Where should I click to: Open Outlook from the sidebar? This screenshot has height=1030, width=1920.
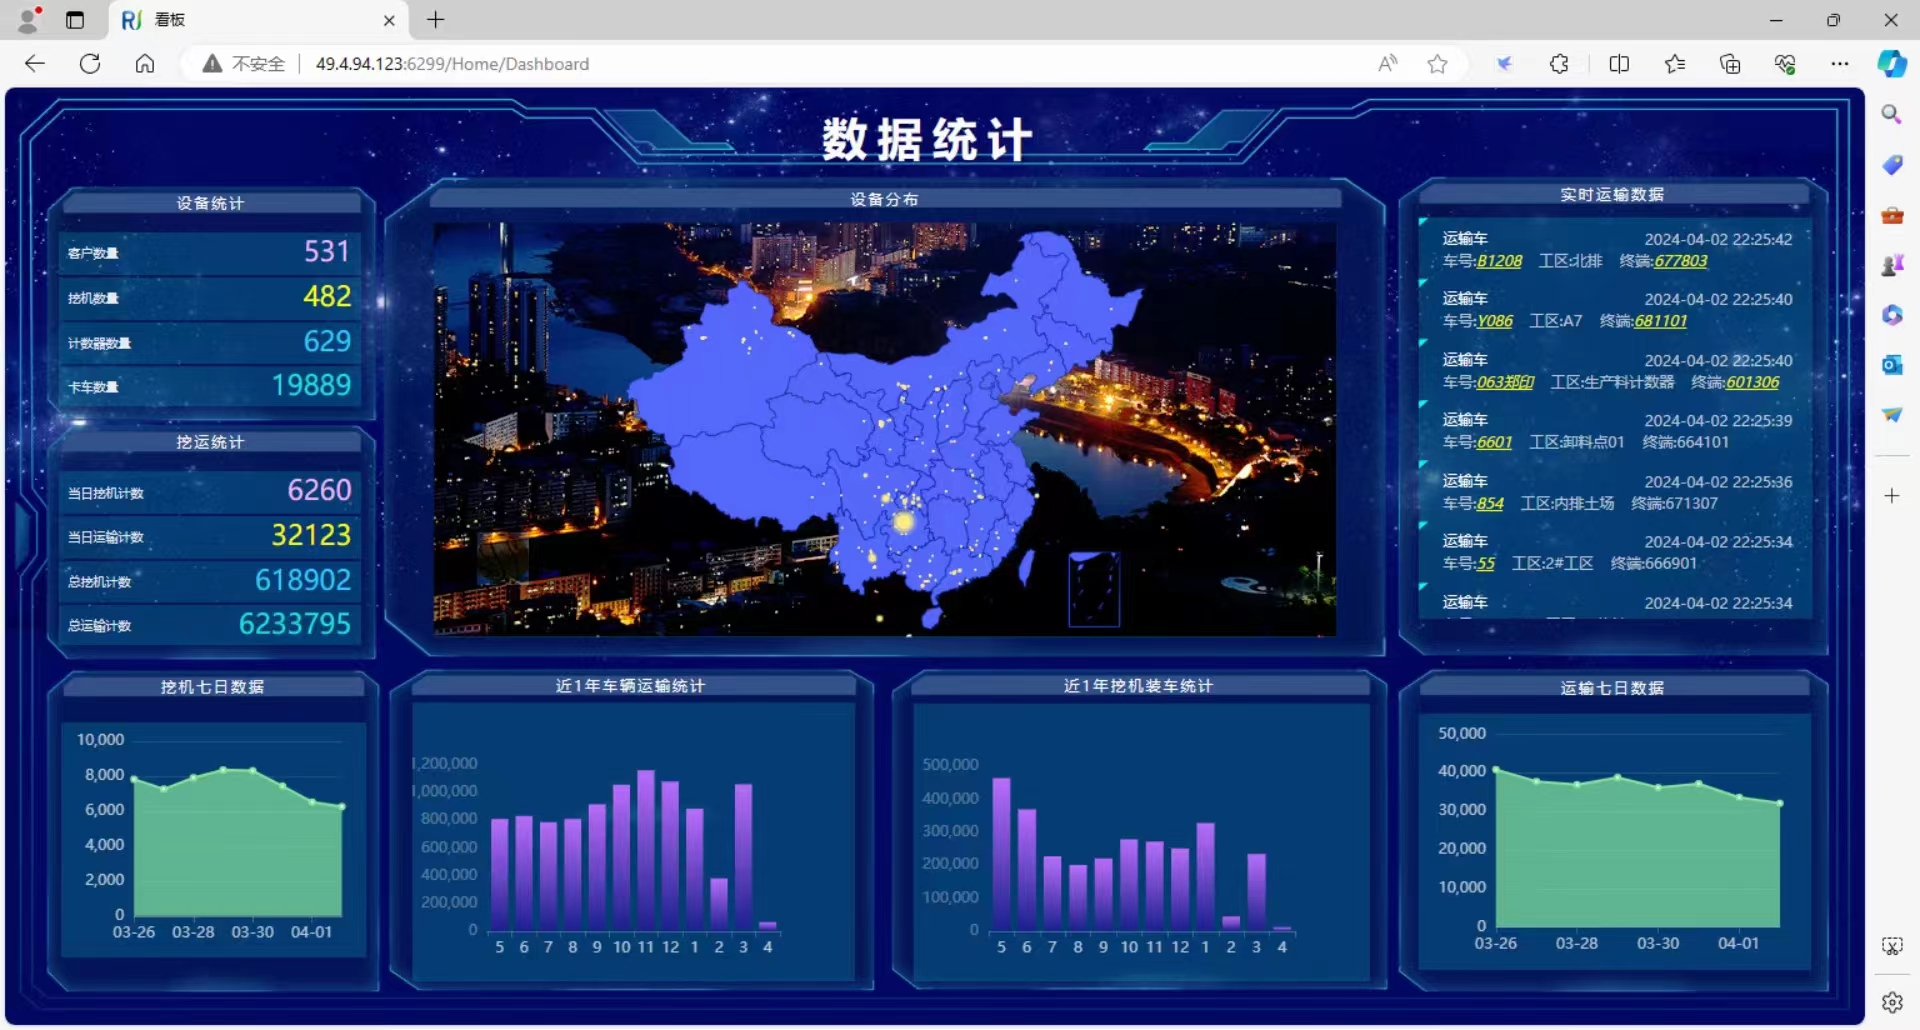tap(1891, 365)
